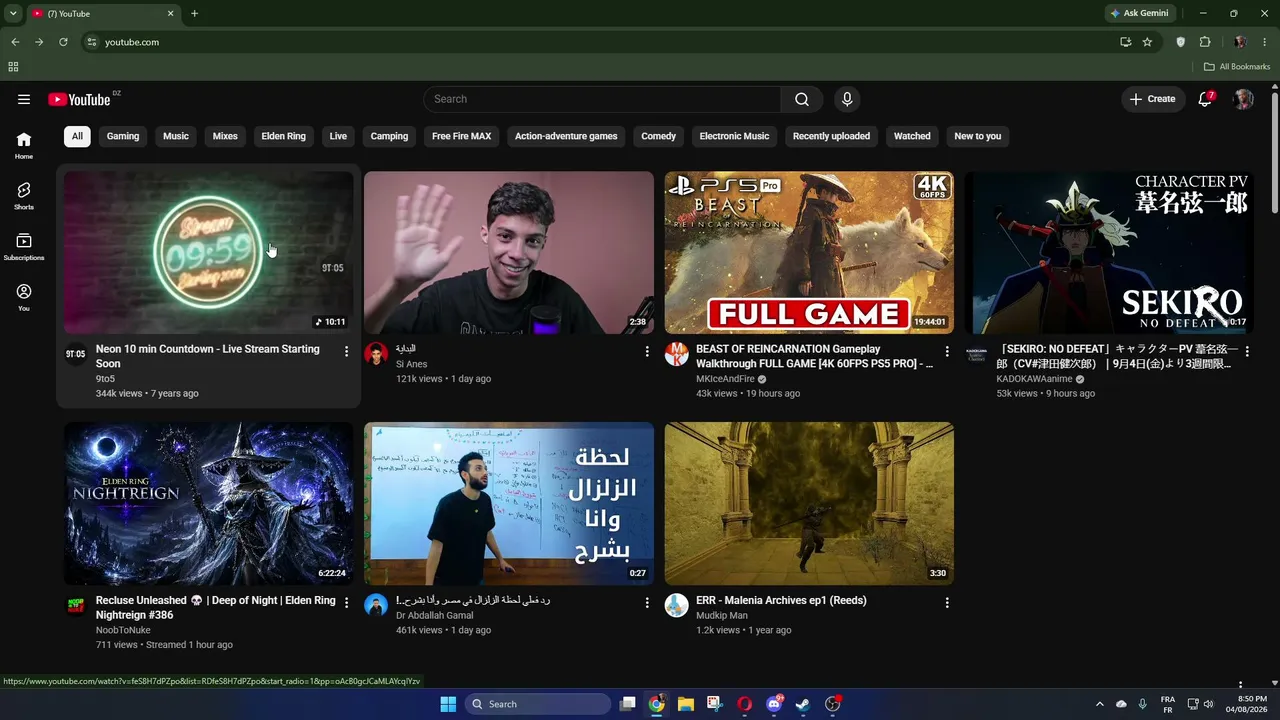Open the ERR - Malenia Archives ep1 title link
1280x720 pixels.
(781, 600)
